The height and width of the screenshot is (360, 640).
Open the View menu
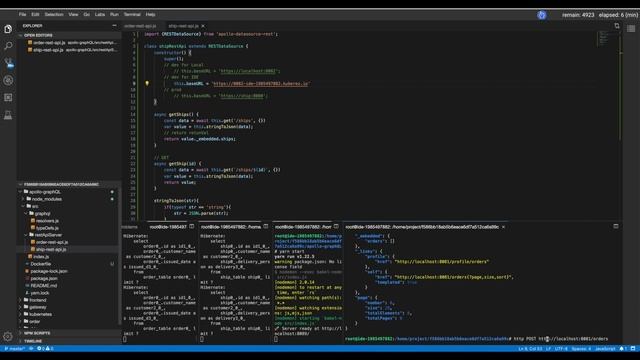[73, 14]
